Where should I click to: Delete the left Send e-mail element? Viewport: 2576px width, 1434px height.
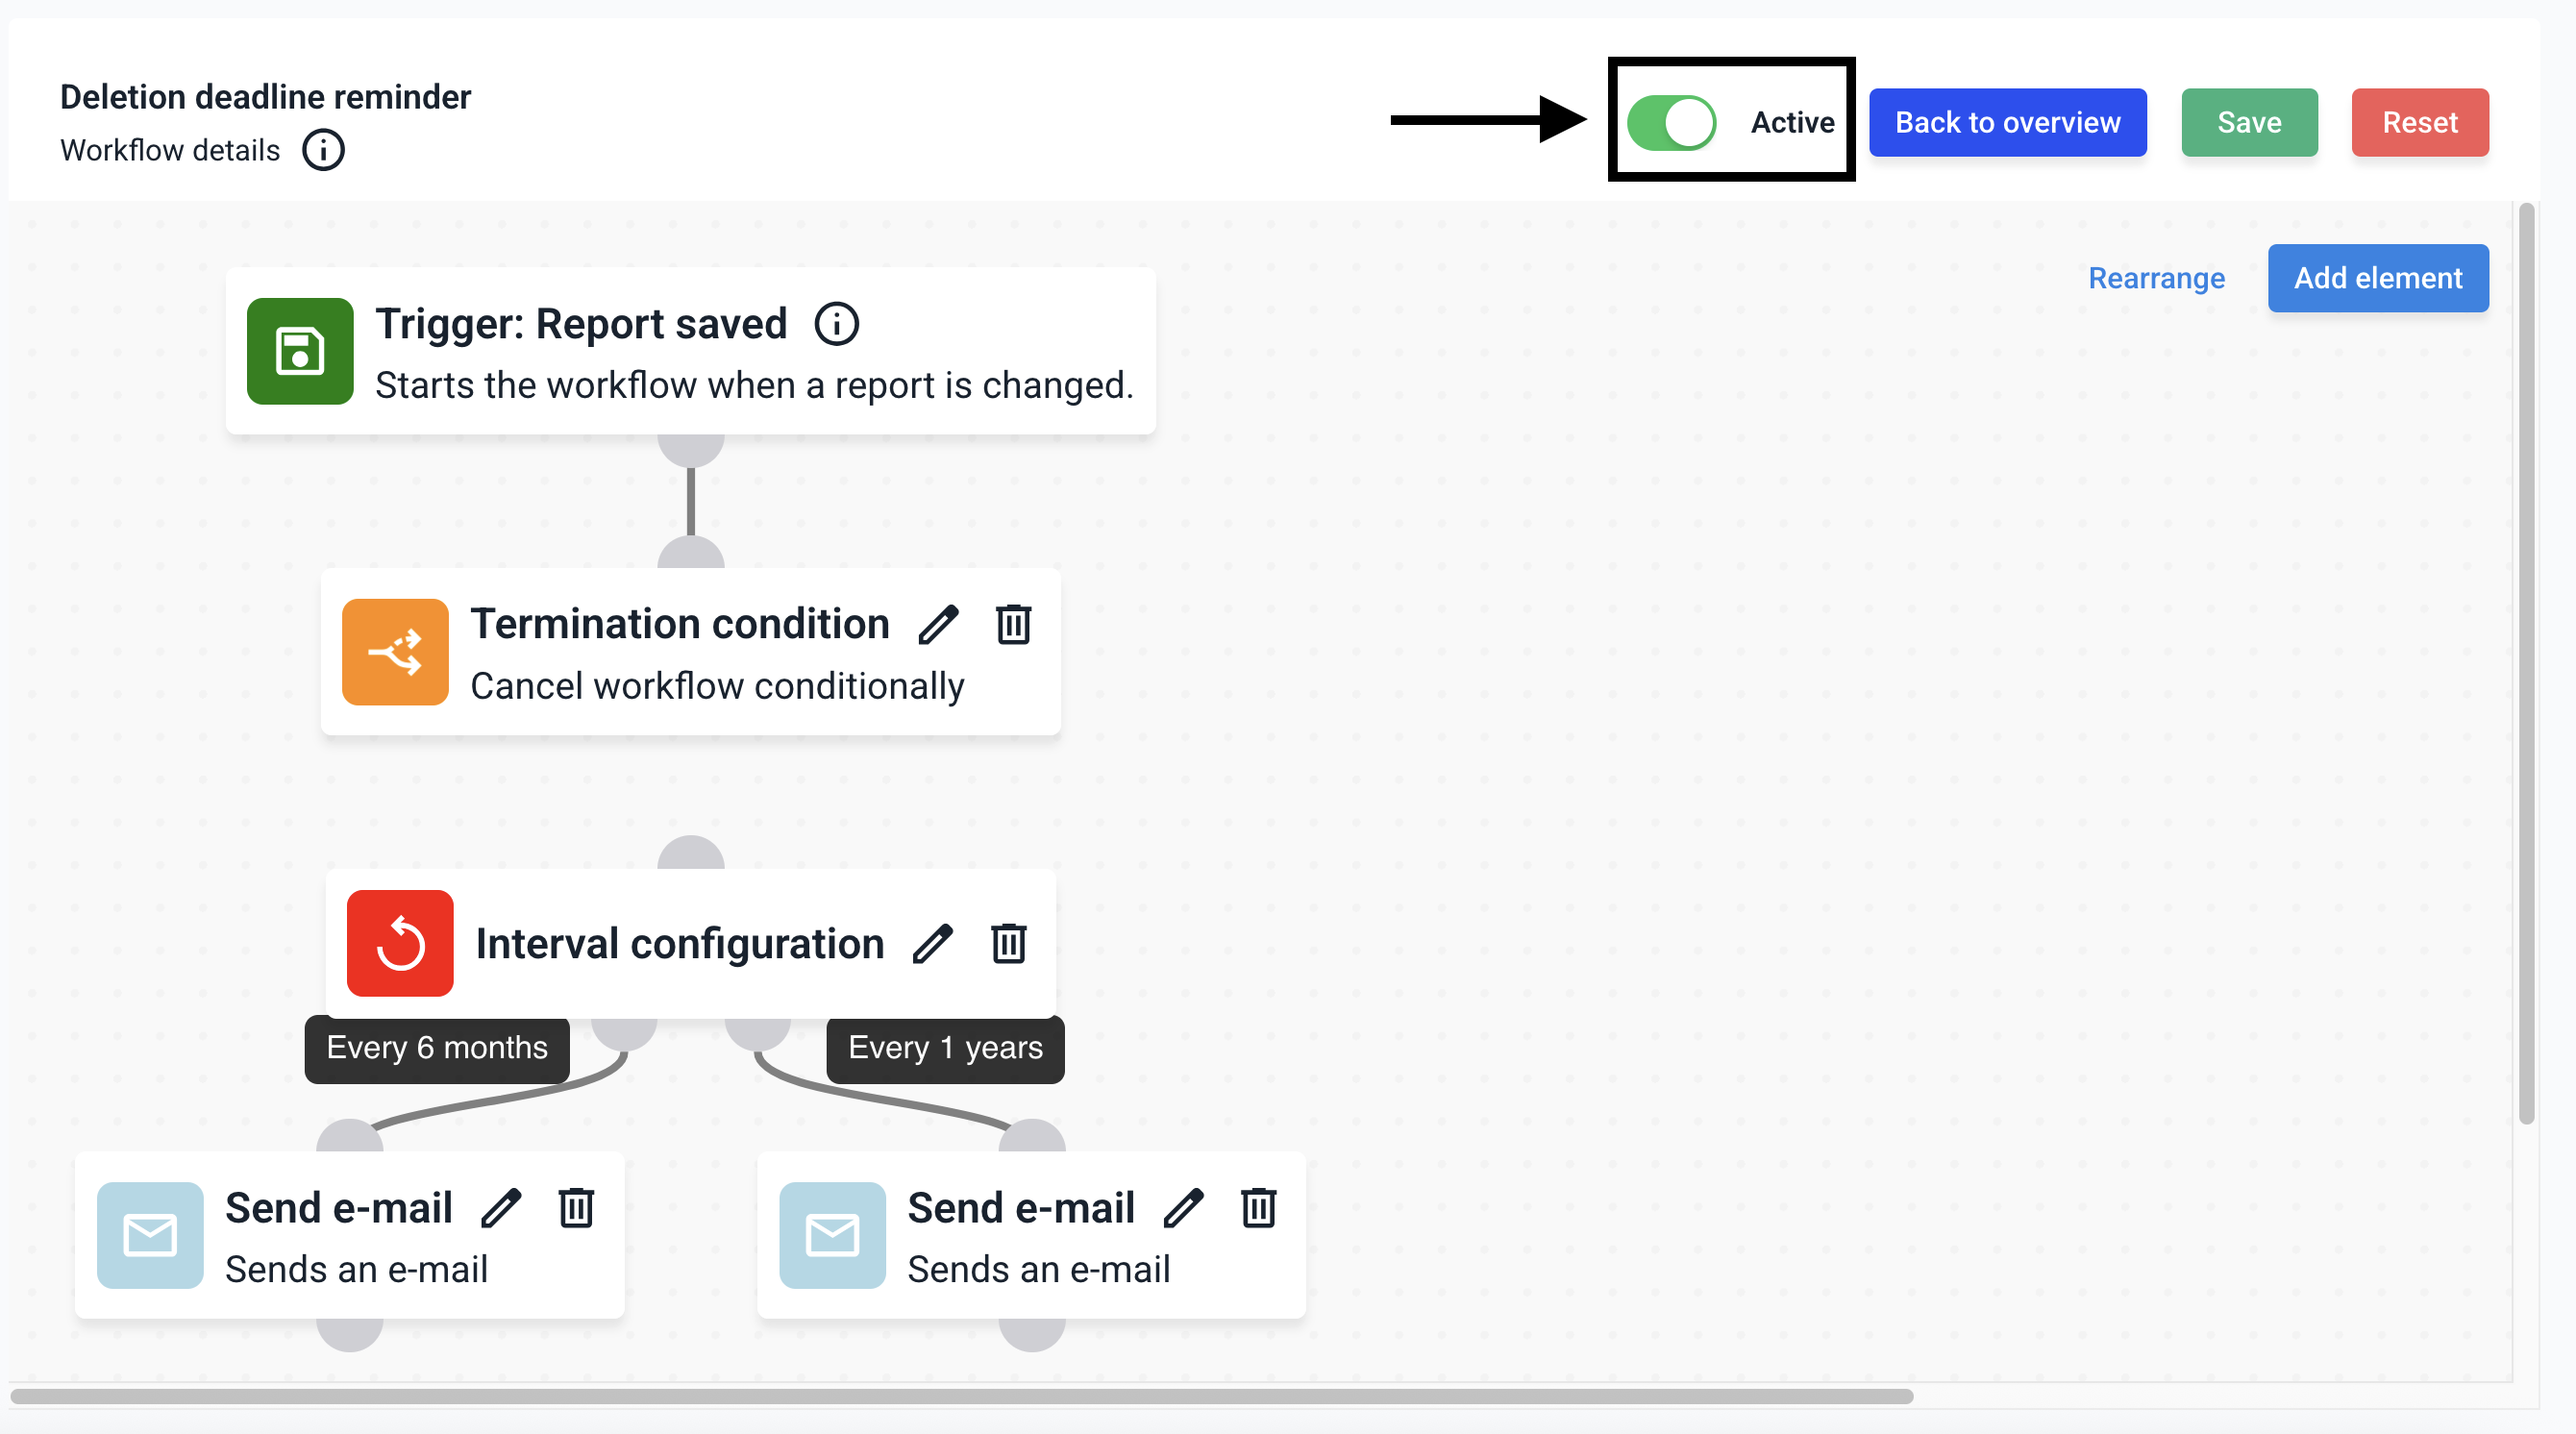point(576,1207)
